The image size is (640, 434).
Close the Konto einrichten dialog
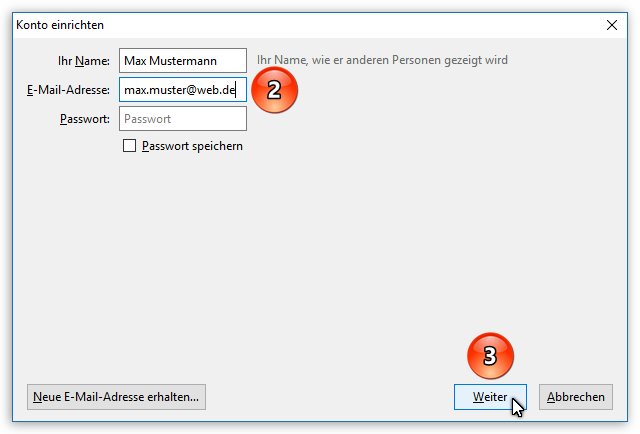point(612,24)
